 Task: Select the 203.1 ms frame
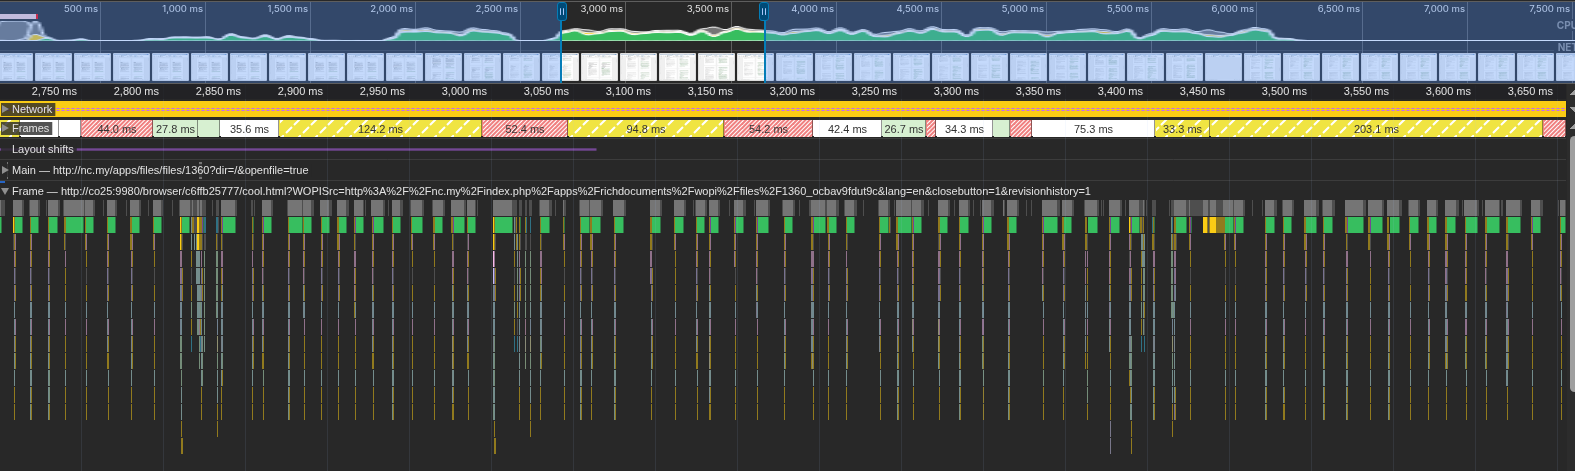click(1375, 129)
